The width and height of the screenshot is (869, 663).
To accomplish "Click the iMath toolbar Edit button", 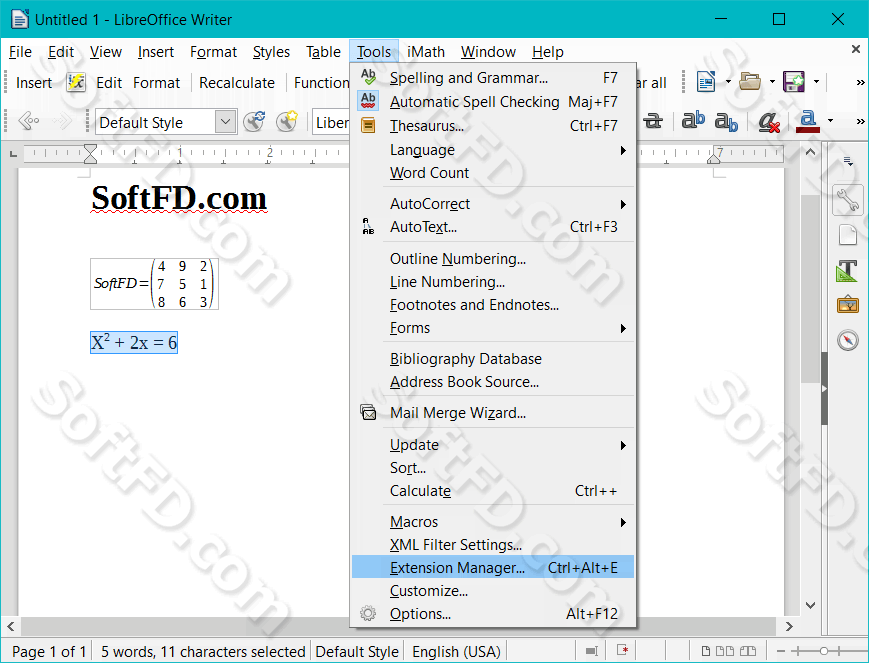I will pyautogui.click(x=109, y=83).
